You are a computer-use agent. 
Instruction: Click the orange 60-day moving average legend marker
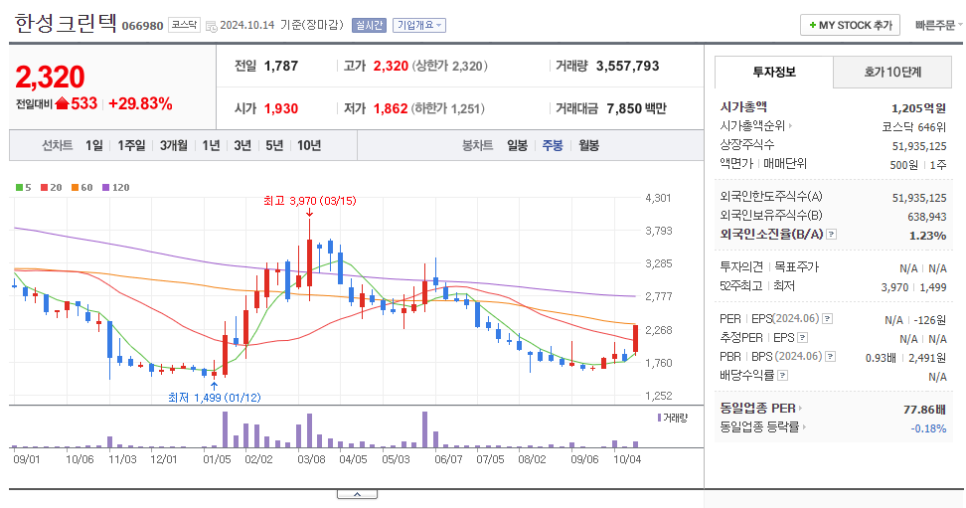pos(75,187)
